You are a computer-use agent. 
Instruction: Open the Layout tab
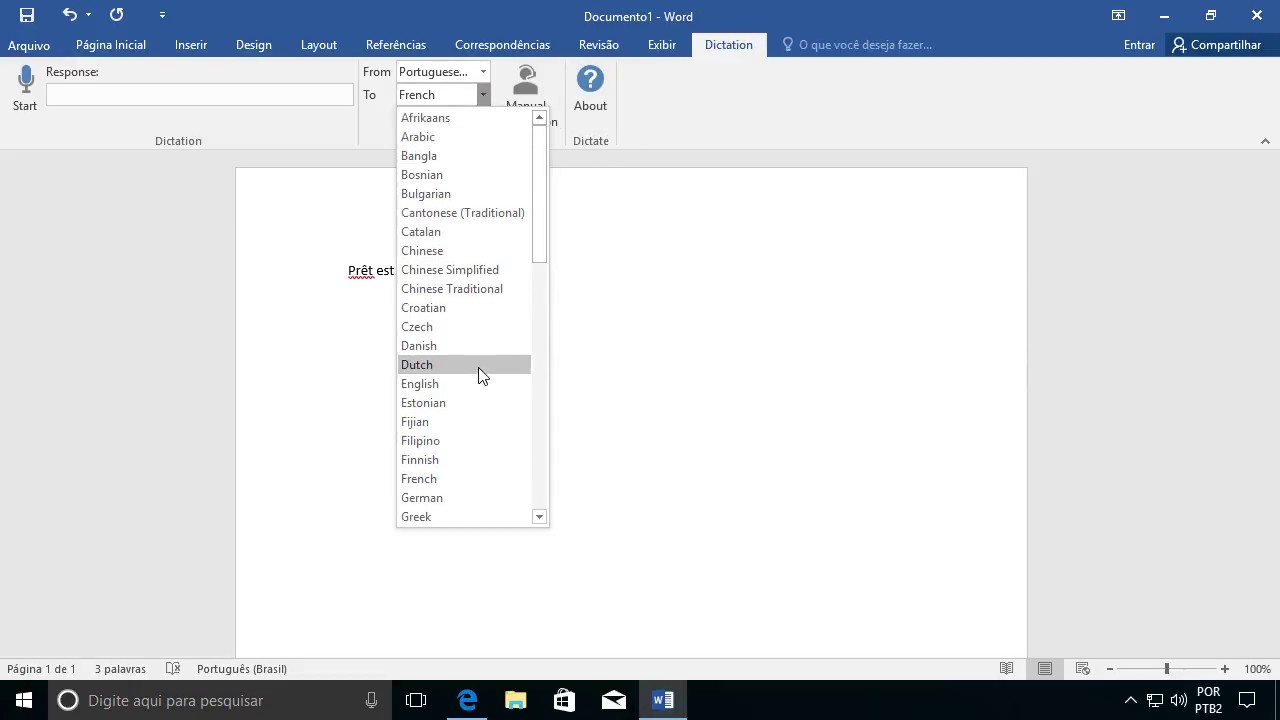(x=319, y=45)
